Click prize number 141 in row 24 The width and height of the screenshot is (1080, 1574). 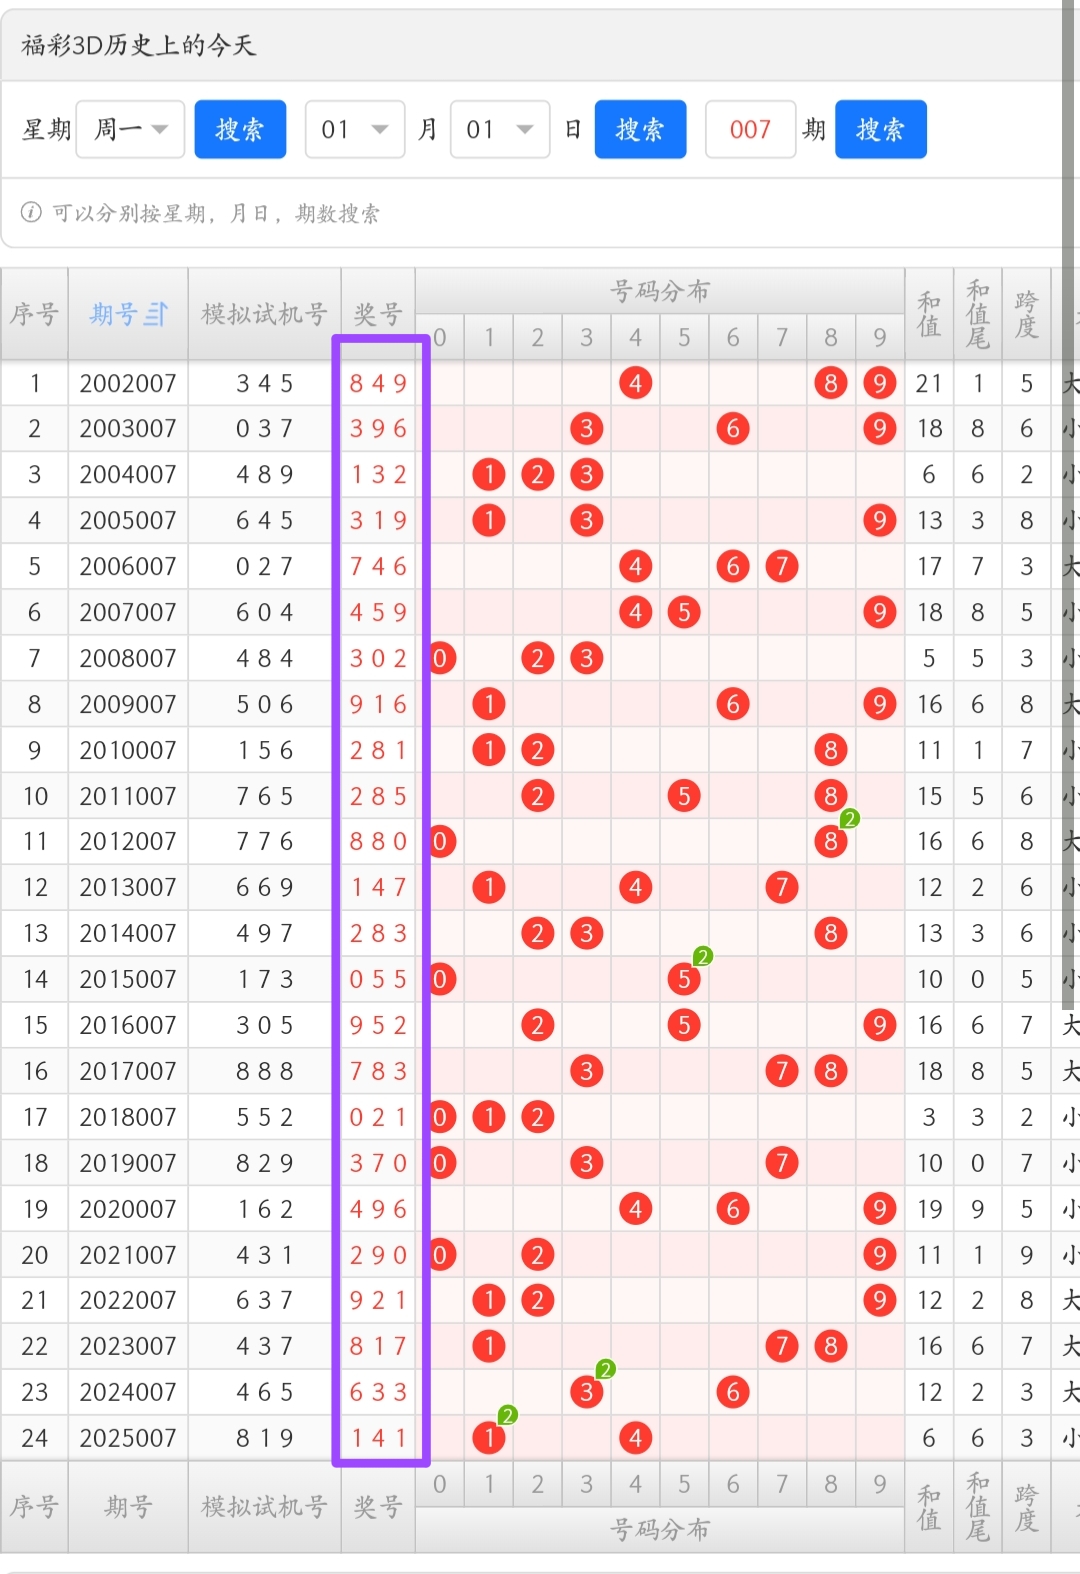(378, 1438)
